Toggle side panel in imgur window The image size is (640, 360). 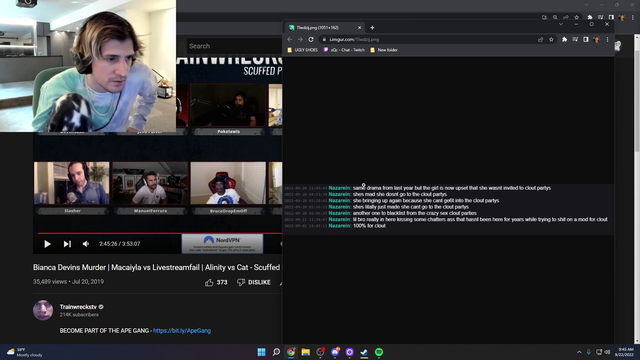(586, 40)
